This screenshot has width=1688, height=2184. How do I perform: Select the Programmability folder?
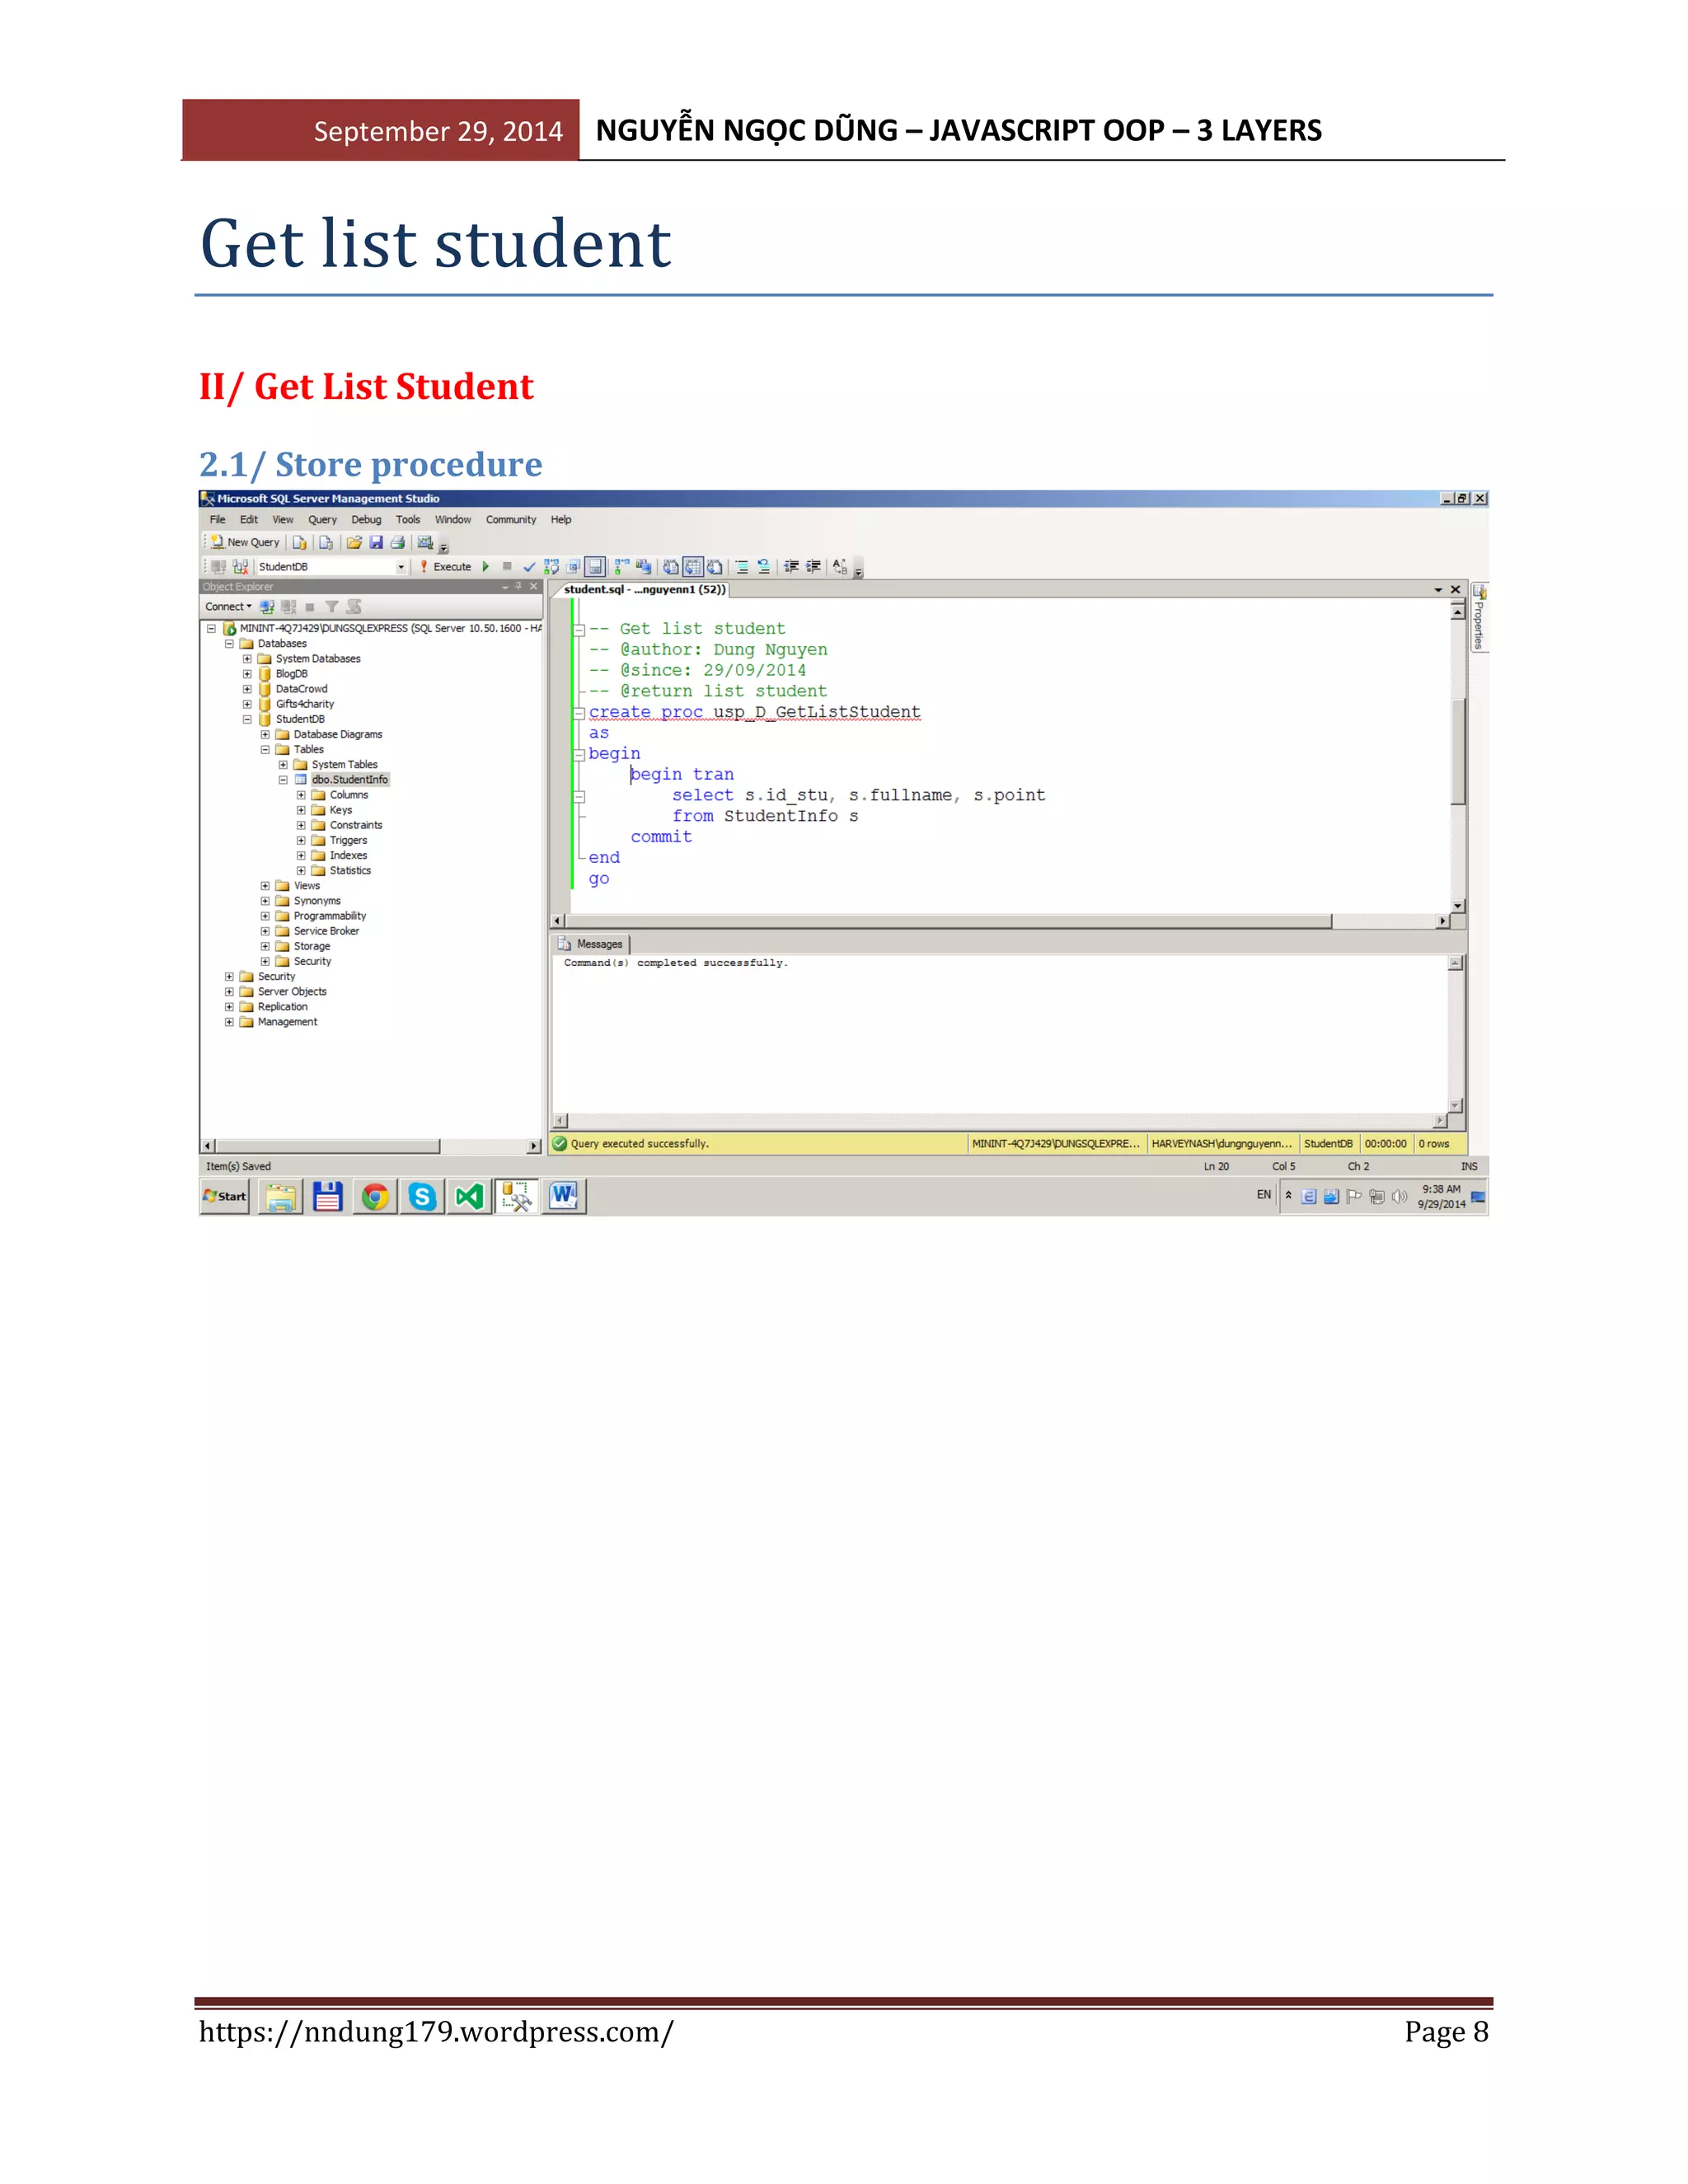[x=329, y=916]
